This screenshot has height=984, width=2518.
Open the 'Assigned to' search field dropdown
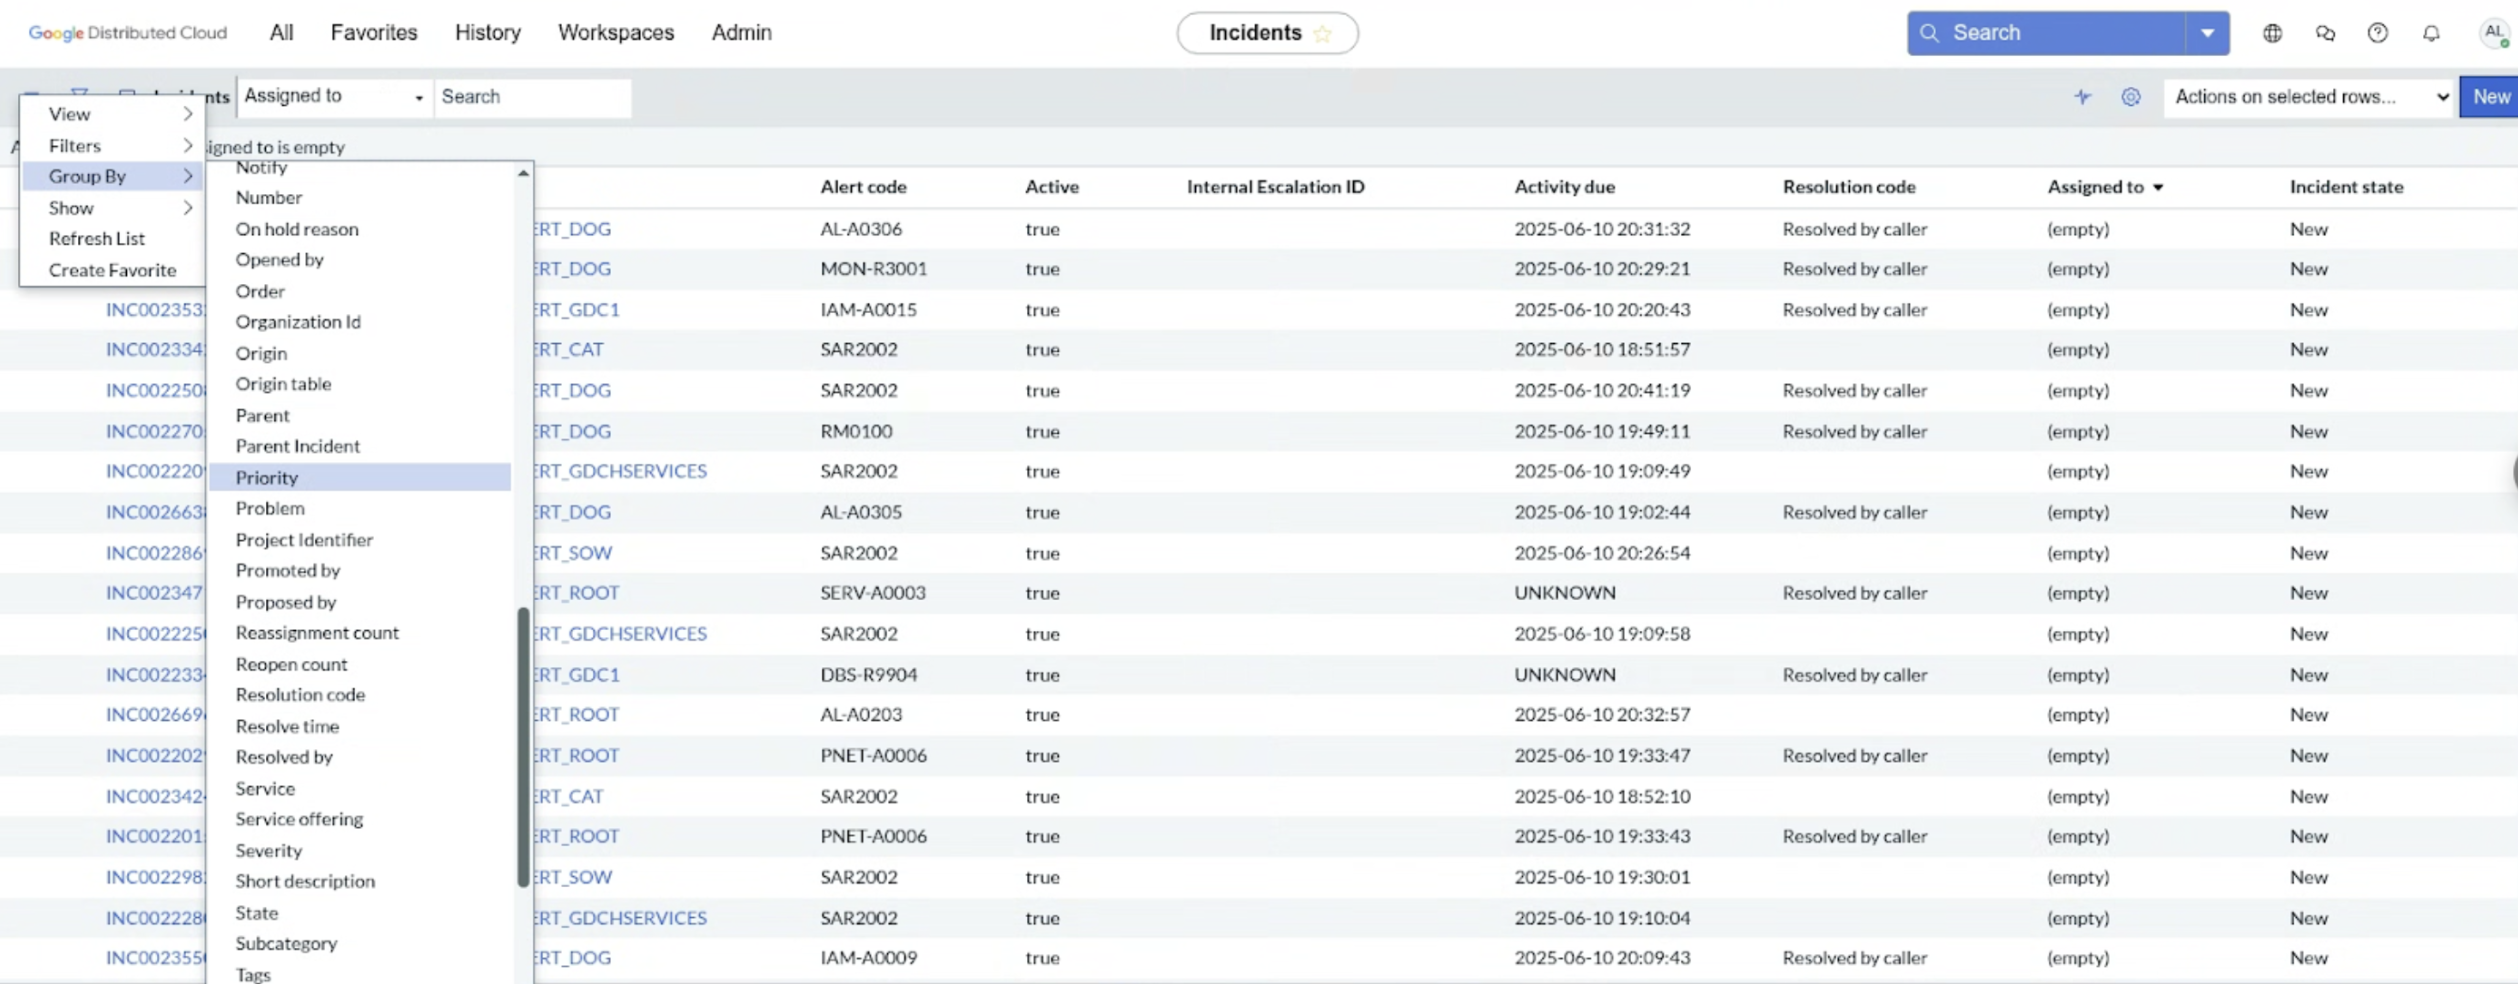point(334,97)
